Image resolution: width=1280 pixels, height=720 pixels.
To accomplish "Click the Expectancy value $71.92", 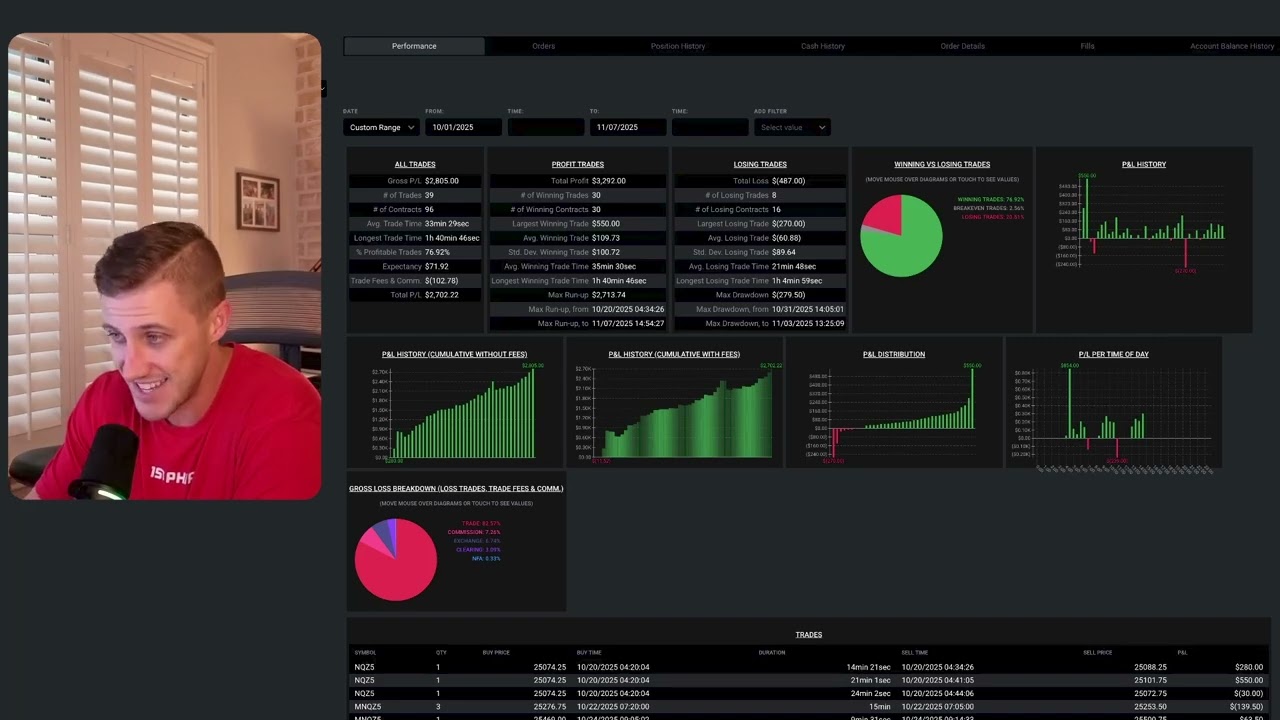I will (x=436, y=267).
